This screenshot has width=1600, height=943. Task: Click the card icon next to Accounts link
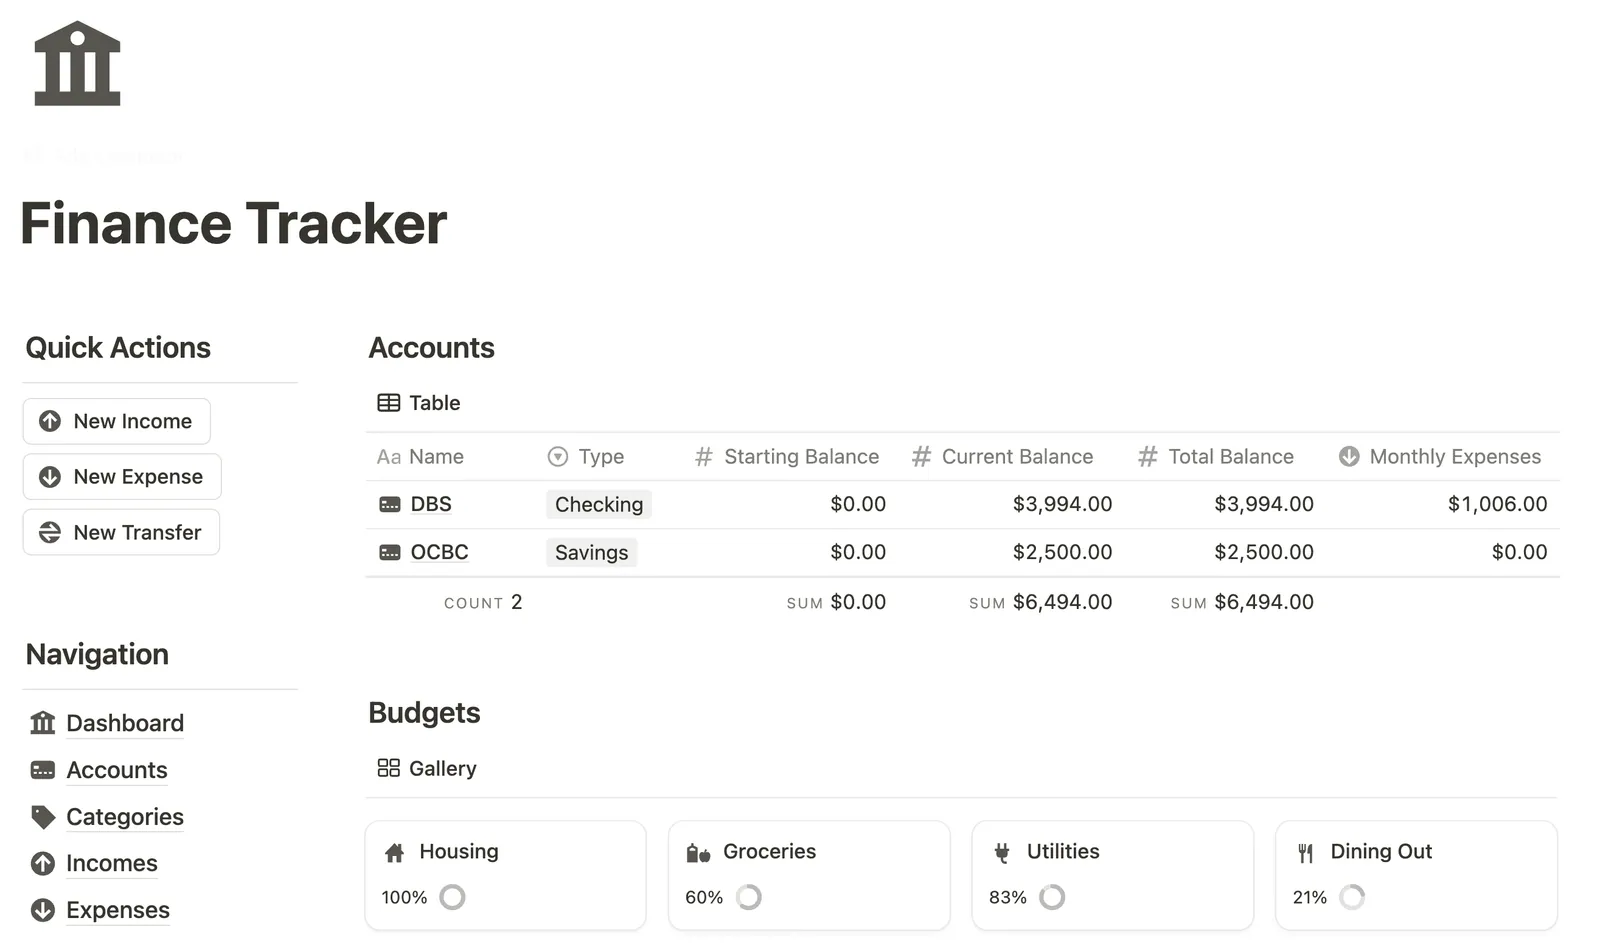coord(43,769)
